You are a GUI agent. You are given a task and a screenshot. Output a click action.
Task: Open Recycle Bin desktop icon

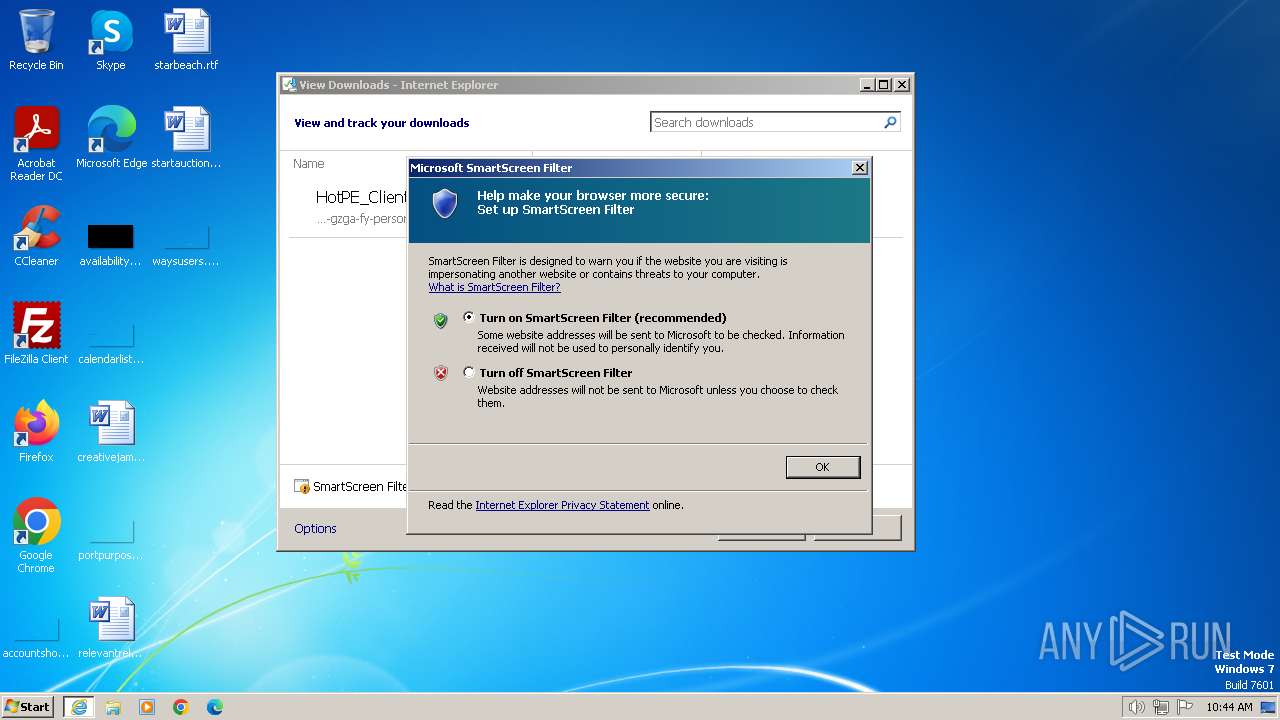point(36,40)
